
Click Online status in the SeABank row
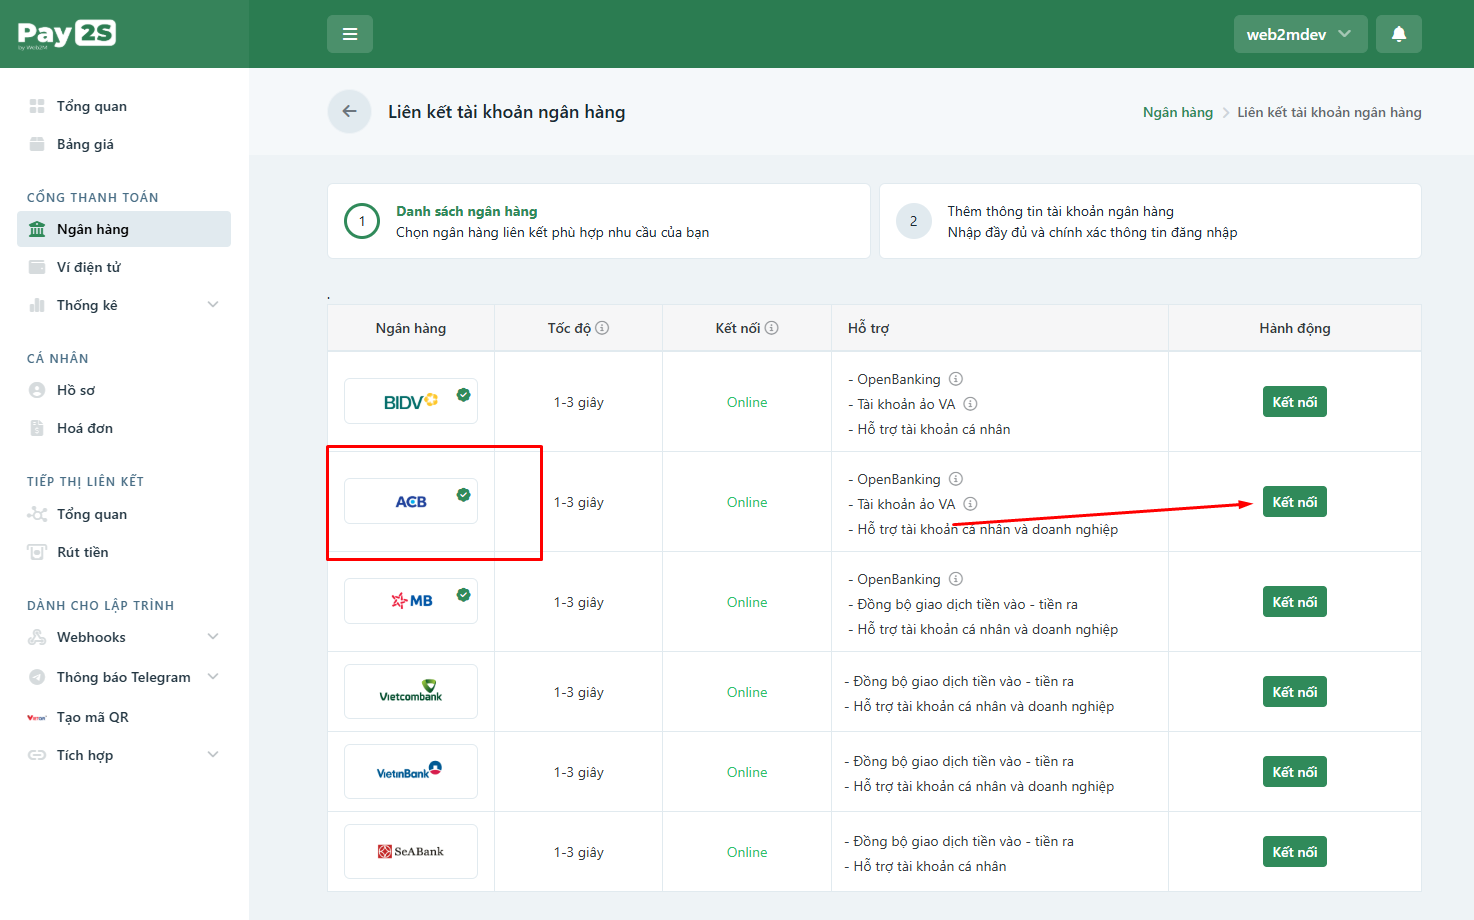tap(747, 852)
